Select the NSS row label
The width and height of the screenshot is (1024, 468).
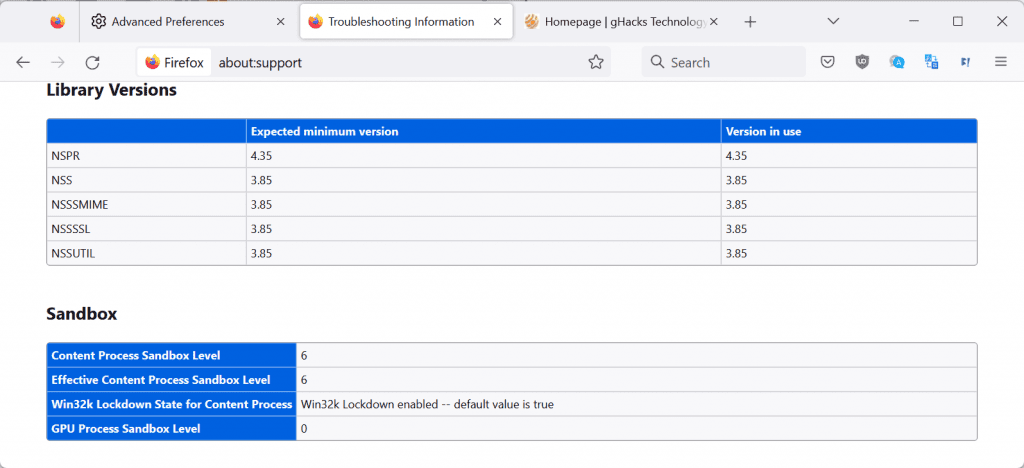pos(61,180)
